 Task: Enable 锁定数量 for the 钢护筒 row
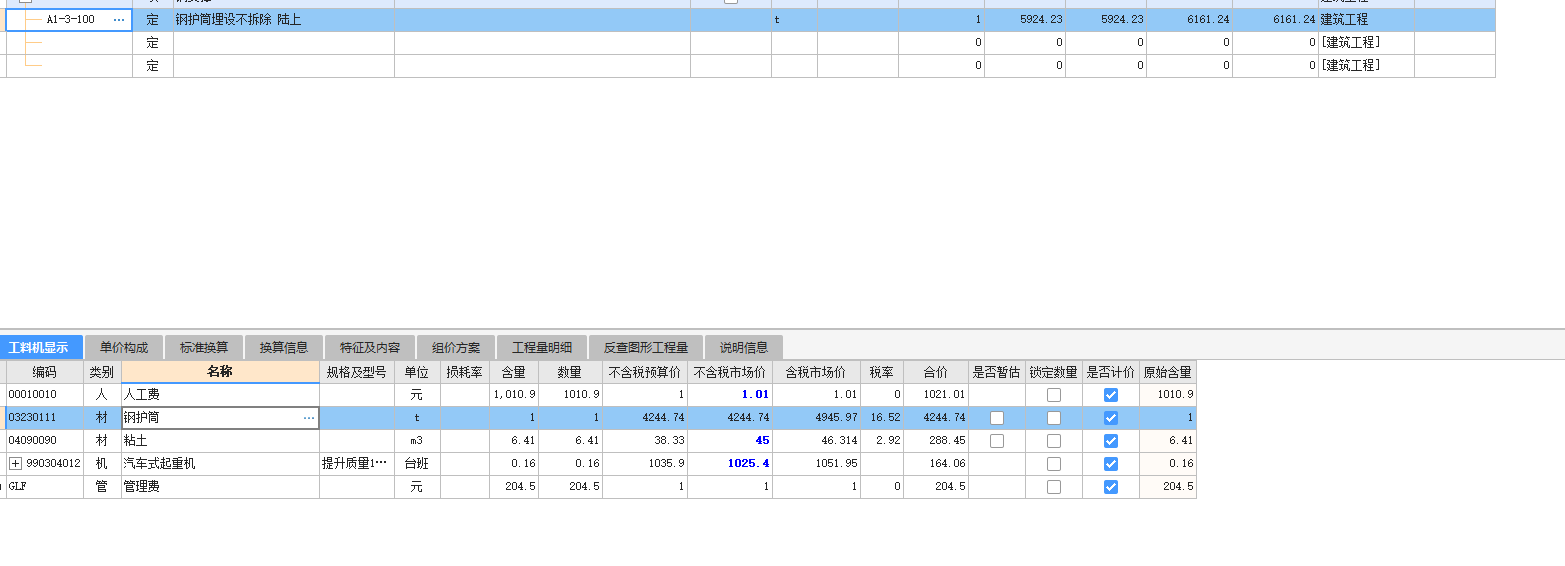coord(1054,418)
